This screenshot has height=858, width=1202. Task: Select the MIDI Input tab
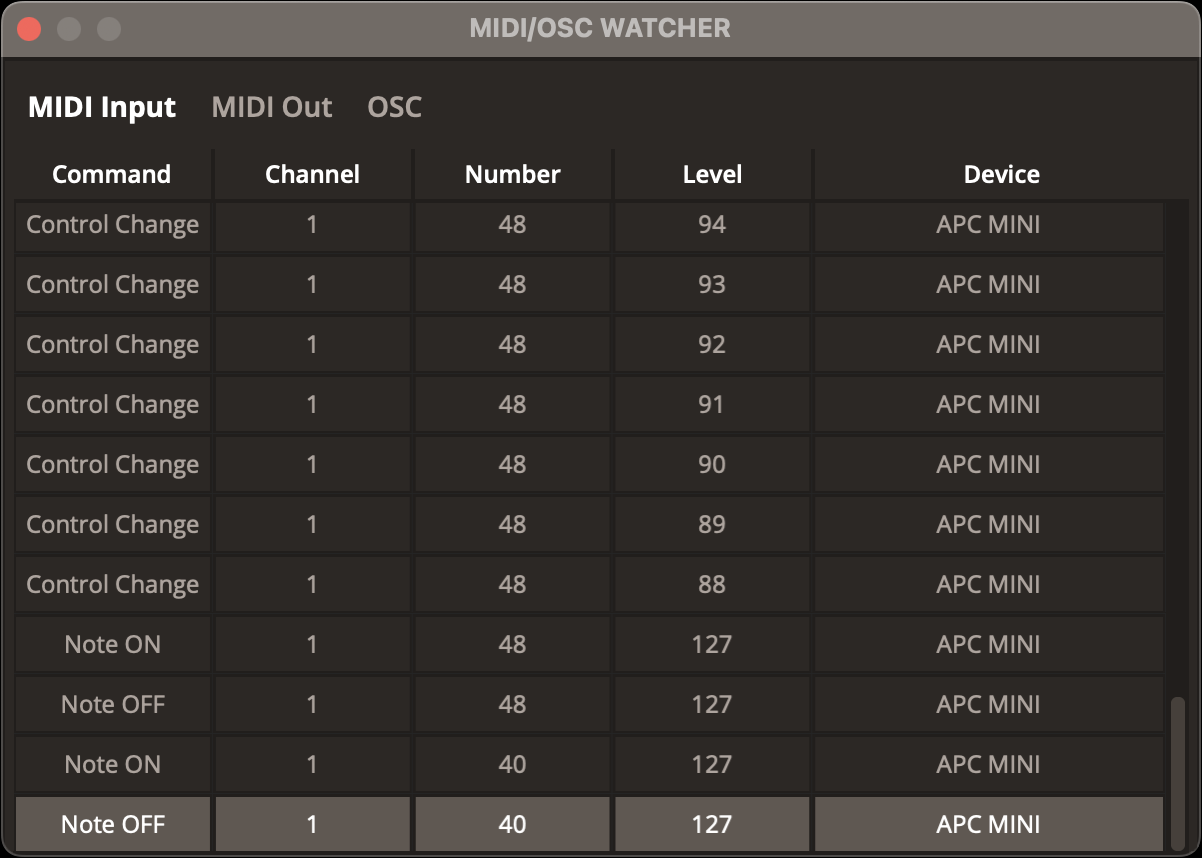tap(102, 107)
